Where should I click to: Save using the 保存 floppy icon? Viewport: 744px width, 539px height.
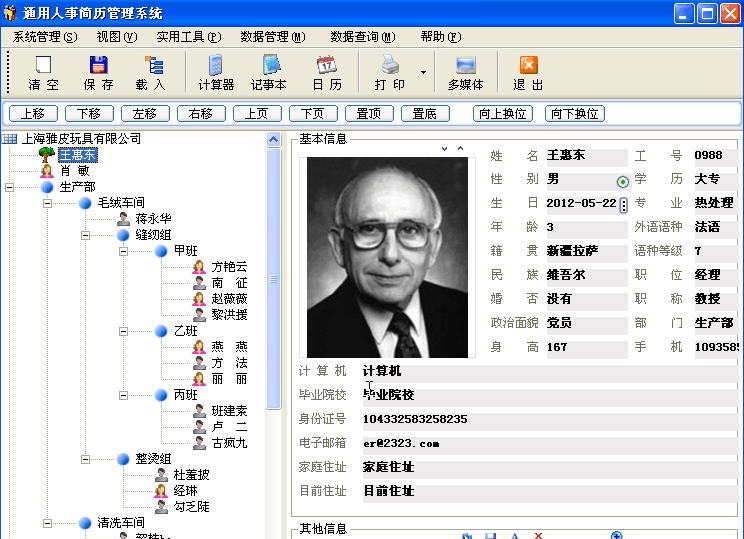pos(98,65)
